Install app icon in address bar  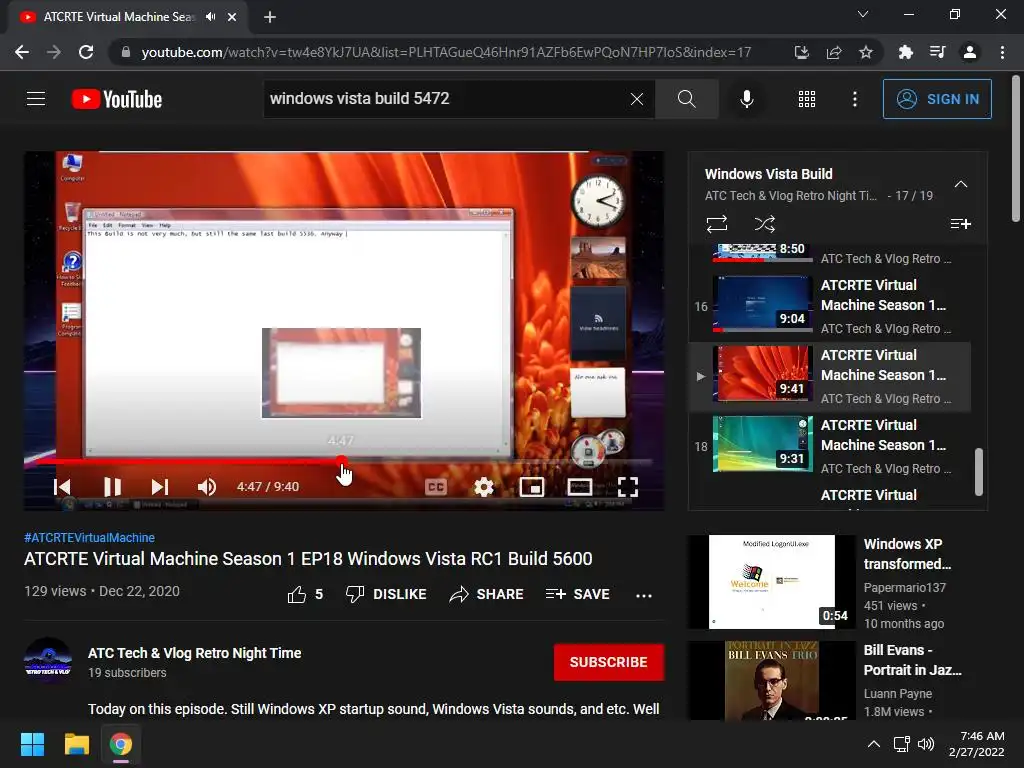801,52
